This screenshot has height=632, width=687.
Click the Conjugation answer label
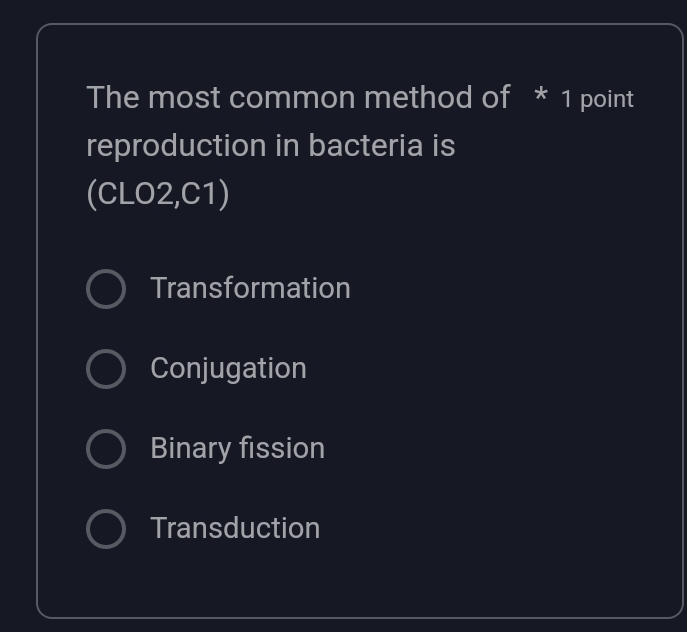228,369
